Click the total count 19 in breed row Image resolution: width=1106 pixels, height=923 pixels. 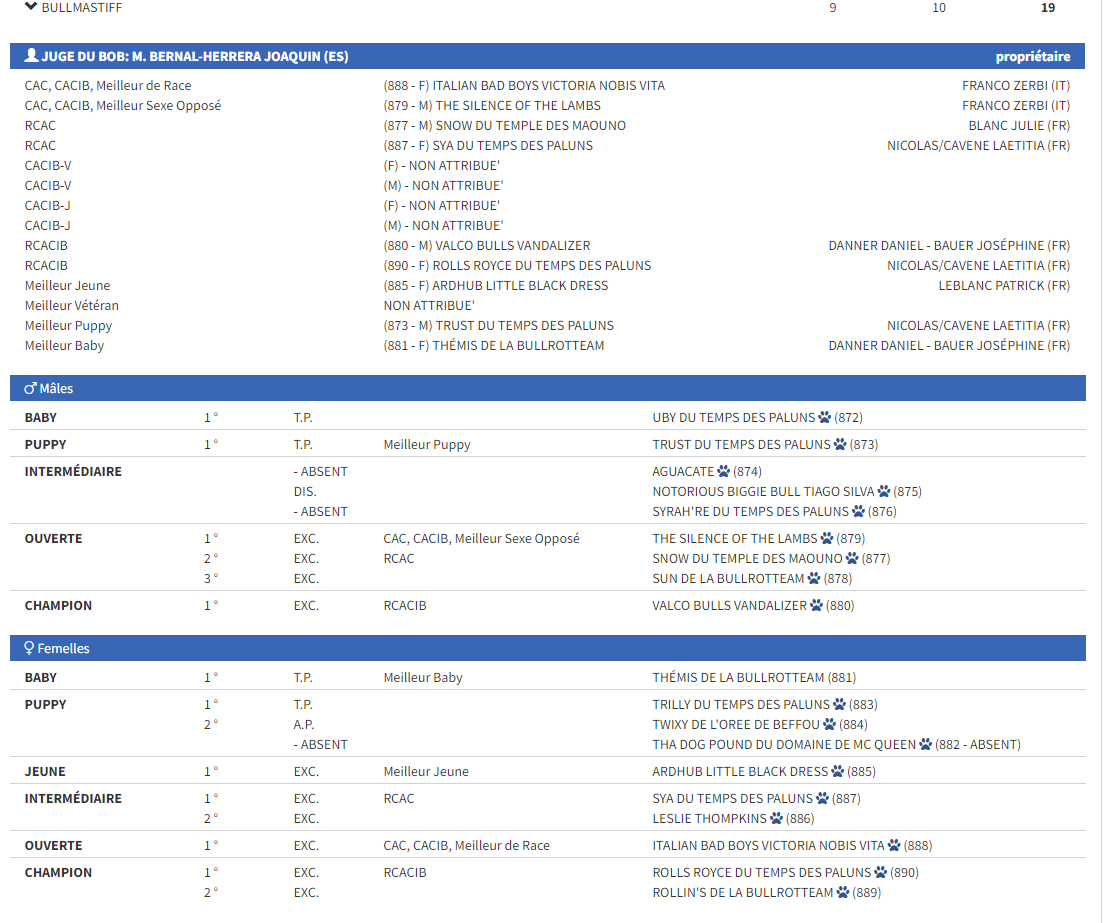(x=1048, y=8)
